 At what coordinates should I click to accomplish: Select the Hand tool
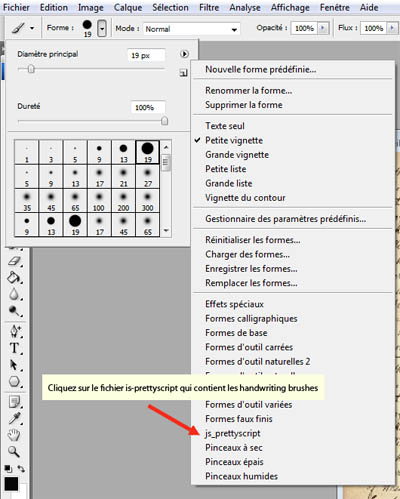pos(14,435)
